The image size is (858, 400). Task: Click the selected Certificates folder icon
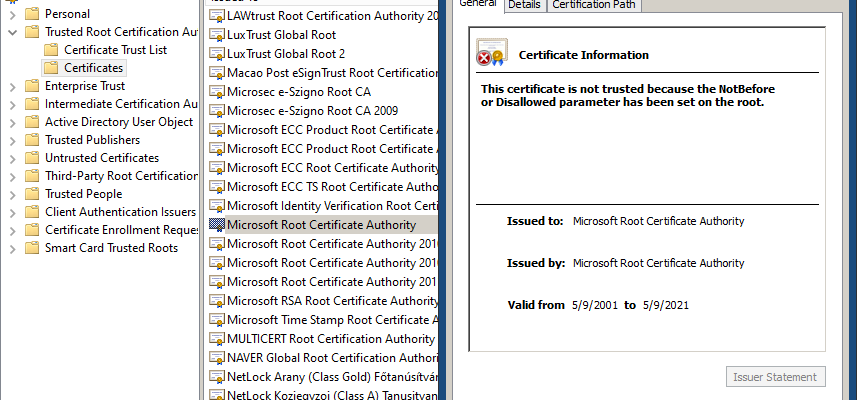(51, 68)
